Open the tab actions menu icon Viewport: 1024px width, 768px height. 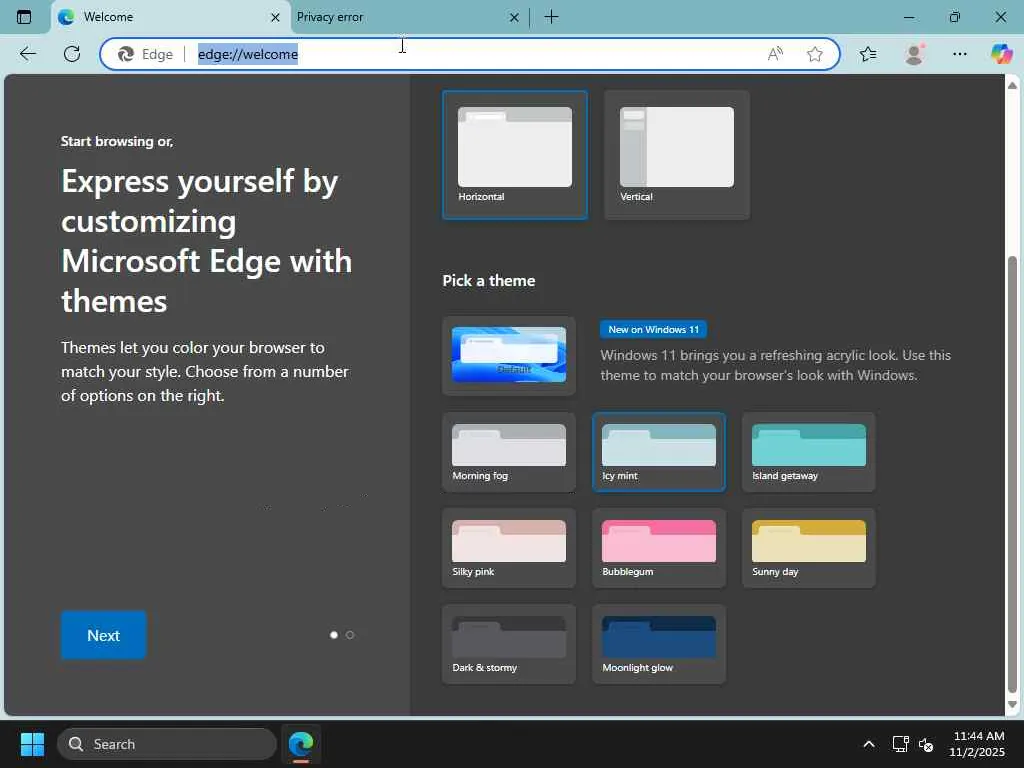click(24, 17)
